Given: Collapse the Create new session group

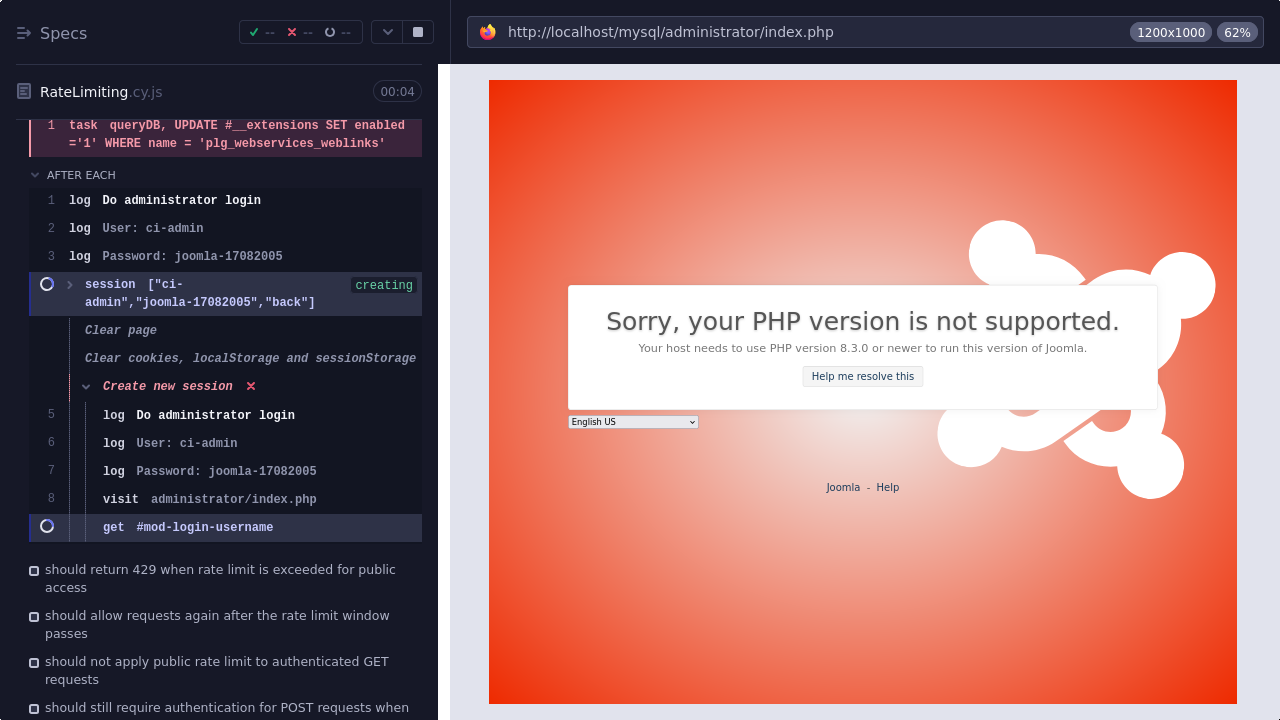Looking at the screenshot, I should 87,387.
